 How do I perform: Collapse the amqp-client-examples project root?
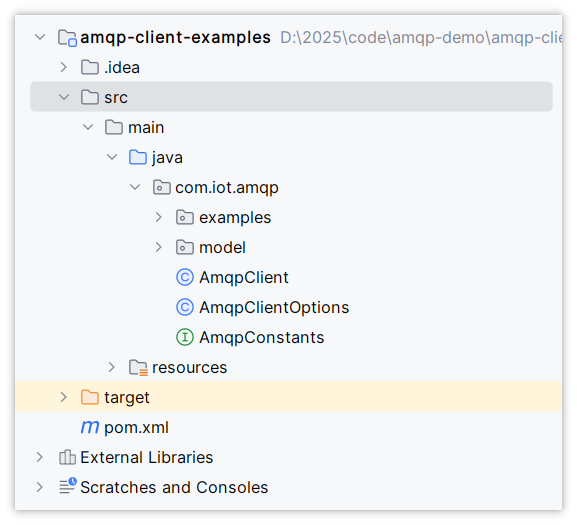(40, 37)
